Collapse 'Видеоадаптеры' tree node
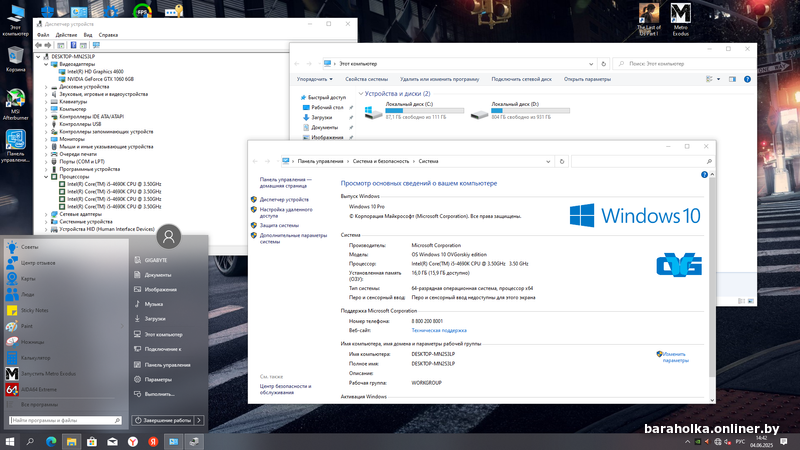 pyautogui.click(x=46, y=64)
